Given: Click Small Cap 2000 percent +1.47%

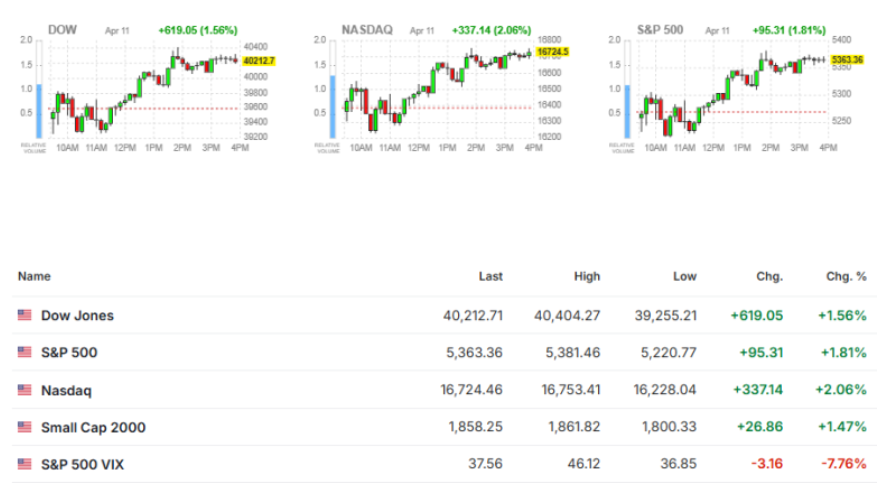Looking at the screenshot, I should (842, 427).
